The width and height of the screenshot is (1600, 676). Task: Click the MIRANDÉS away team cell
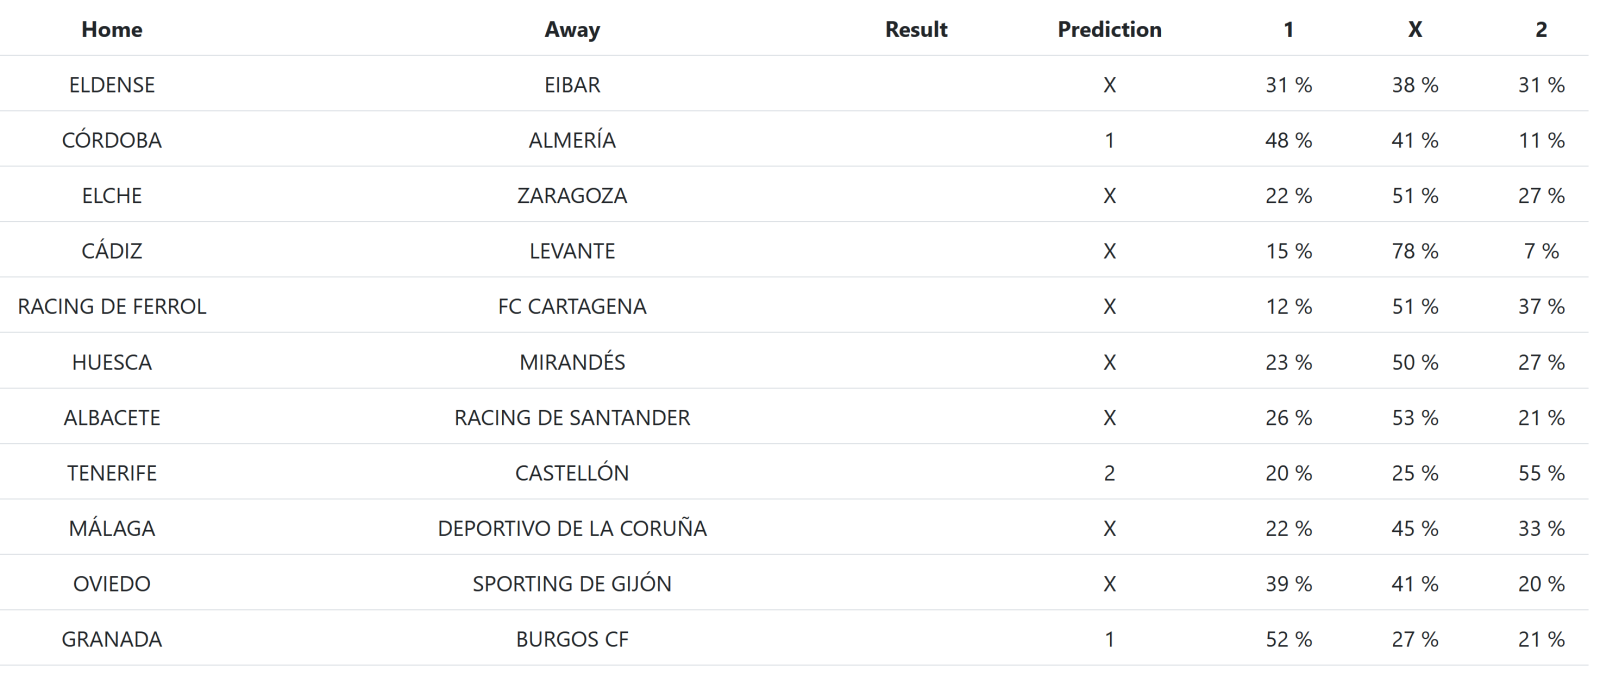click(572, 362)
